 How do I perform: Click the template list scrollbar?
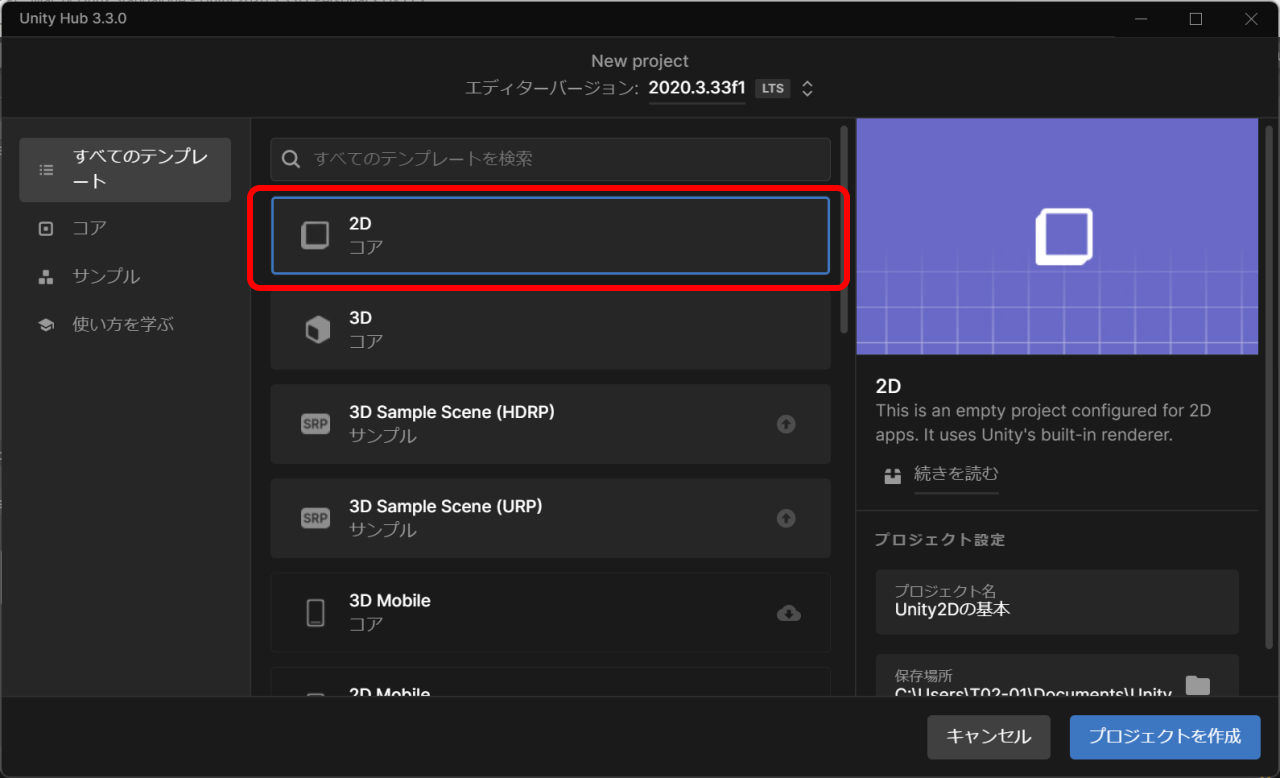pyautogui.click(x=844, y=230)
